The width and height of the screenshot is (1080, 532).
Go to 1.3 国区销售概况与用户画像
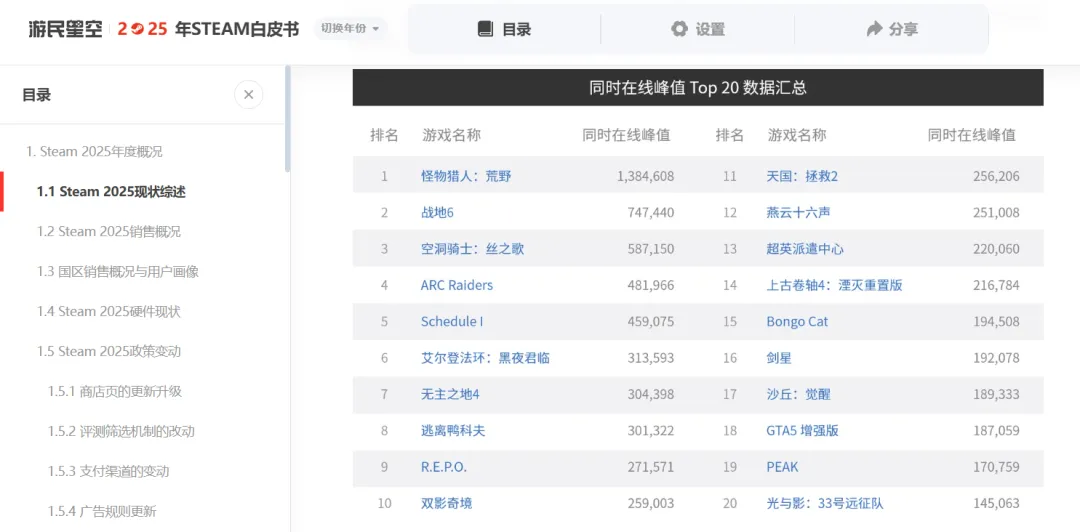118,272
